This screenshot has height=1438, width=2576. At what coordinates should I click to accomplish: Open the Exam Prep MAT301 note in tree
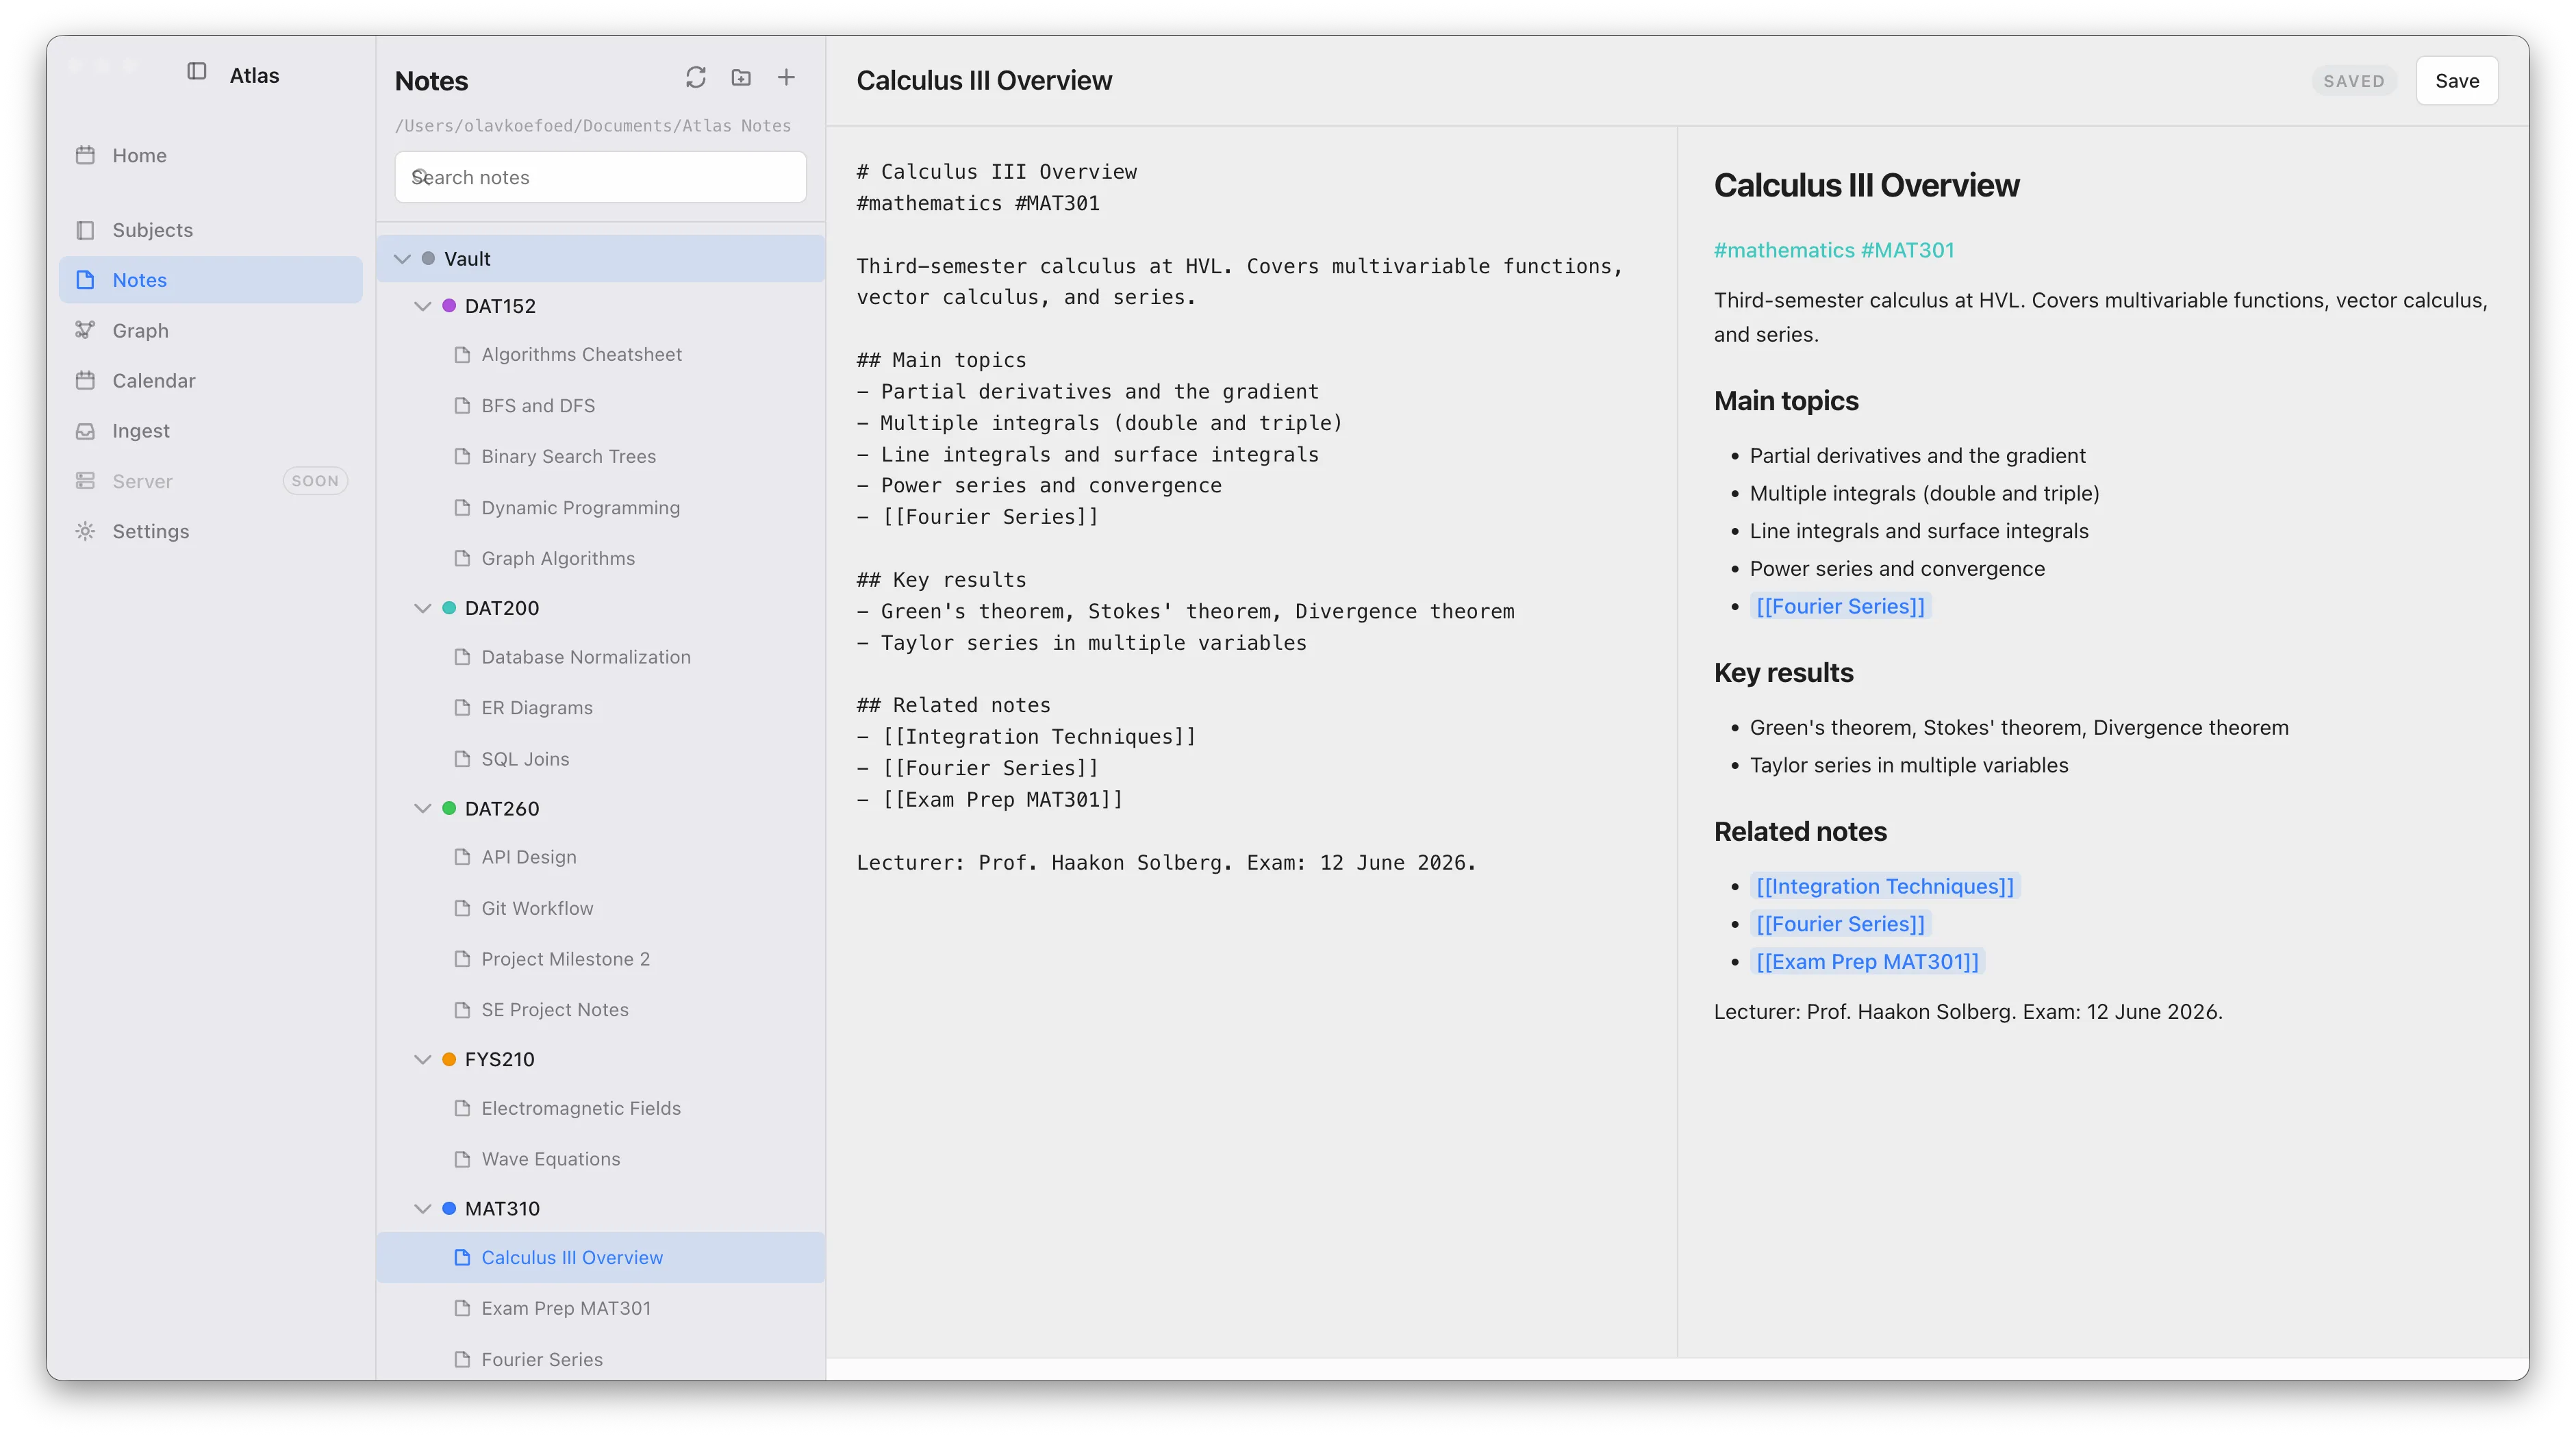pos(600,1308)
